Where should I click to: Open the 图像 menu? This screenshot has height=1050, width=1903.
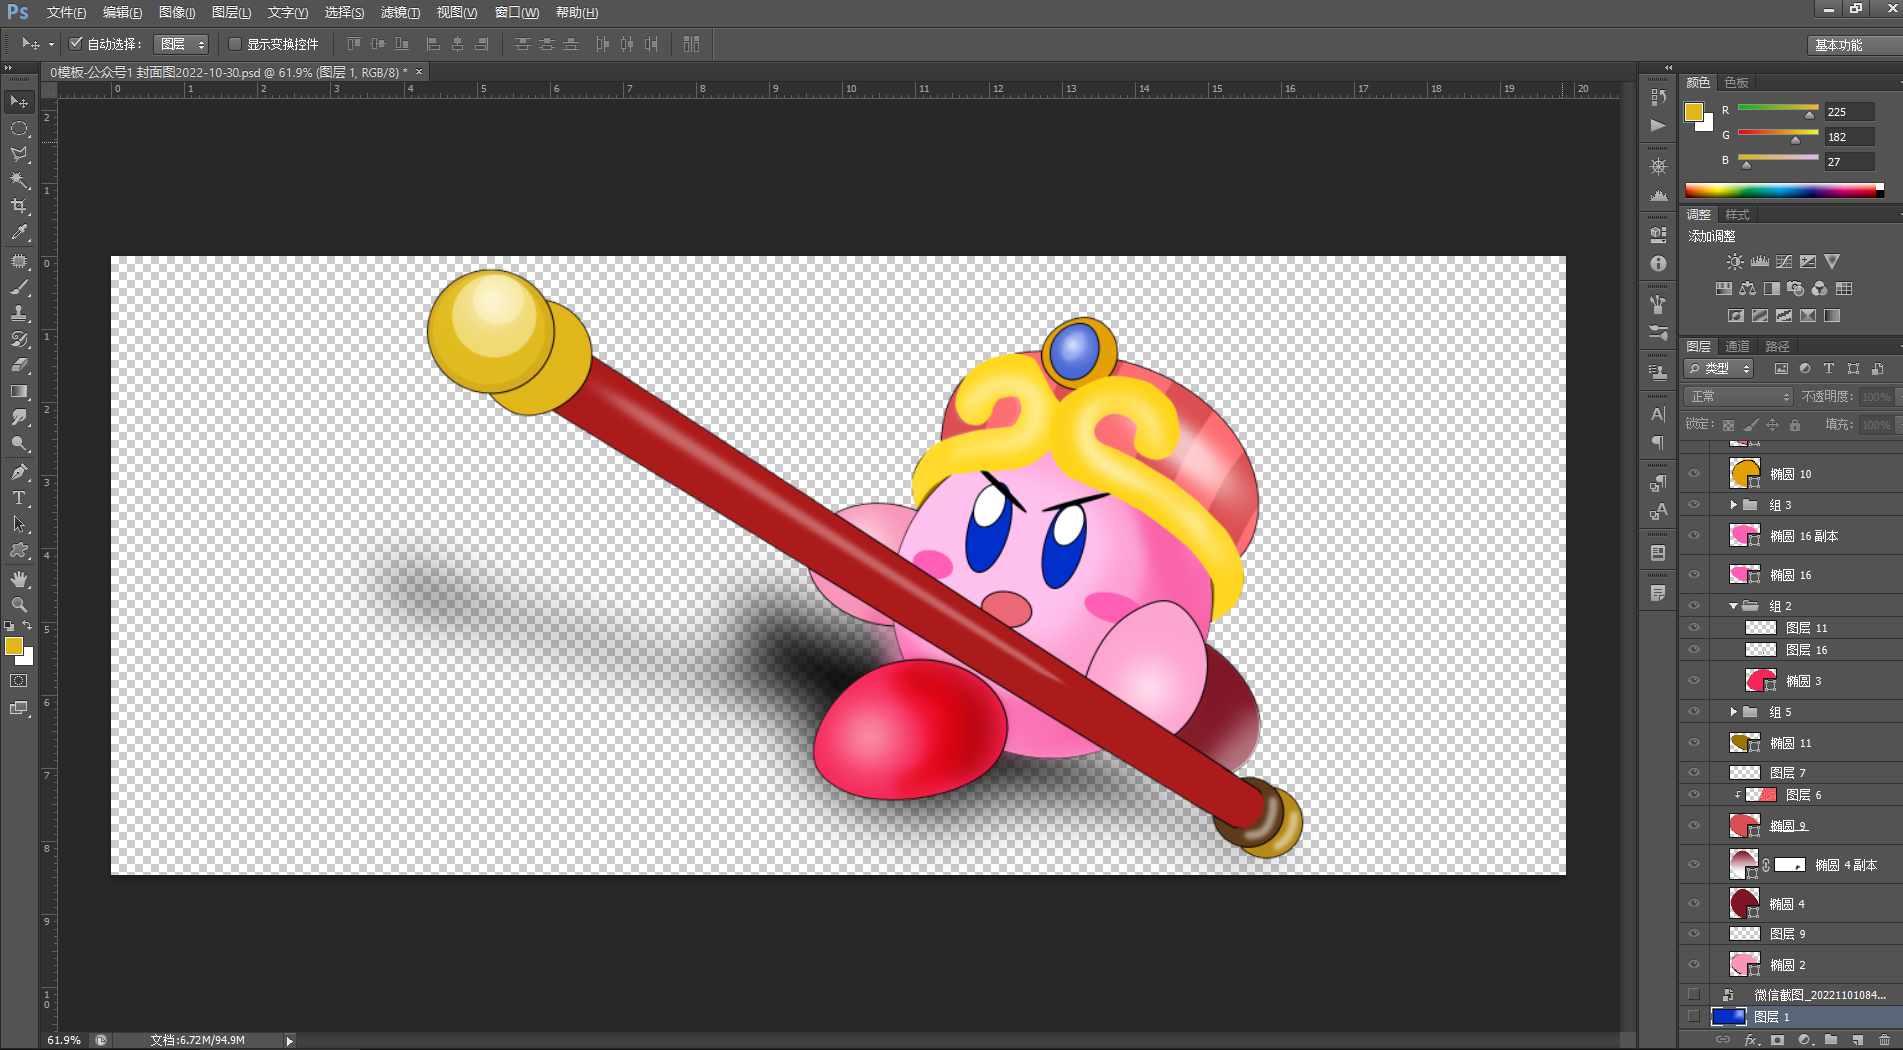[x=177, y=13]
